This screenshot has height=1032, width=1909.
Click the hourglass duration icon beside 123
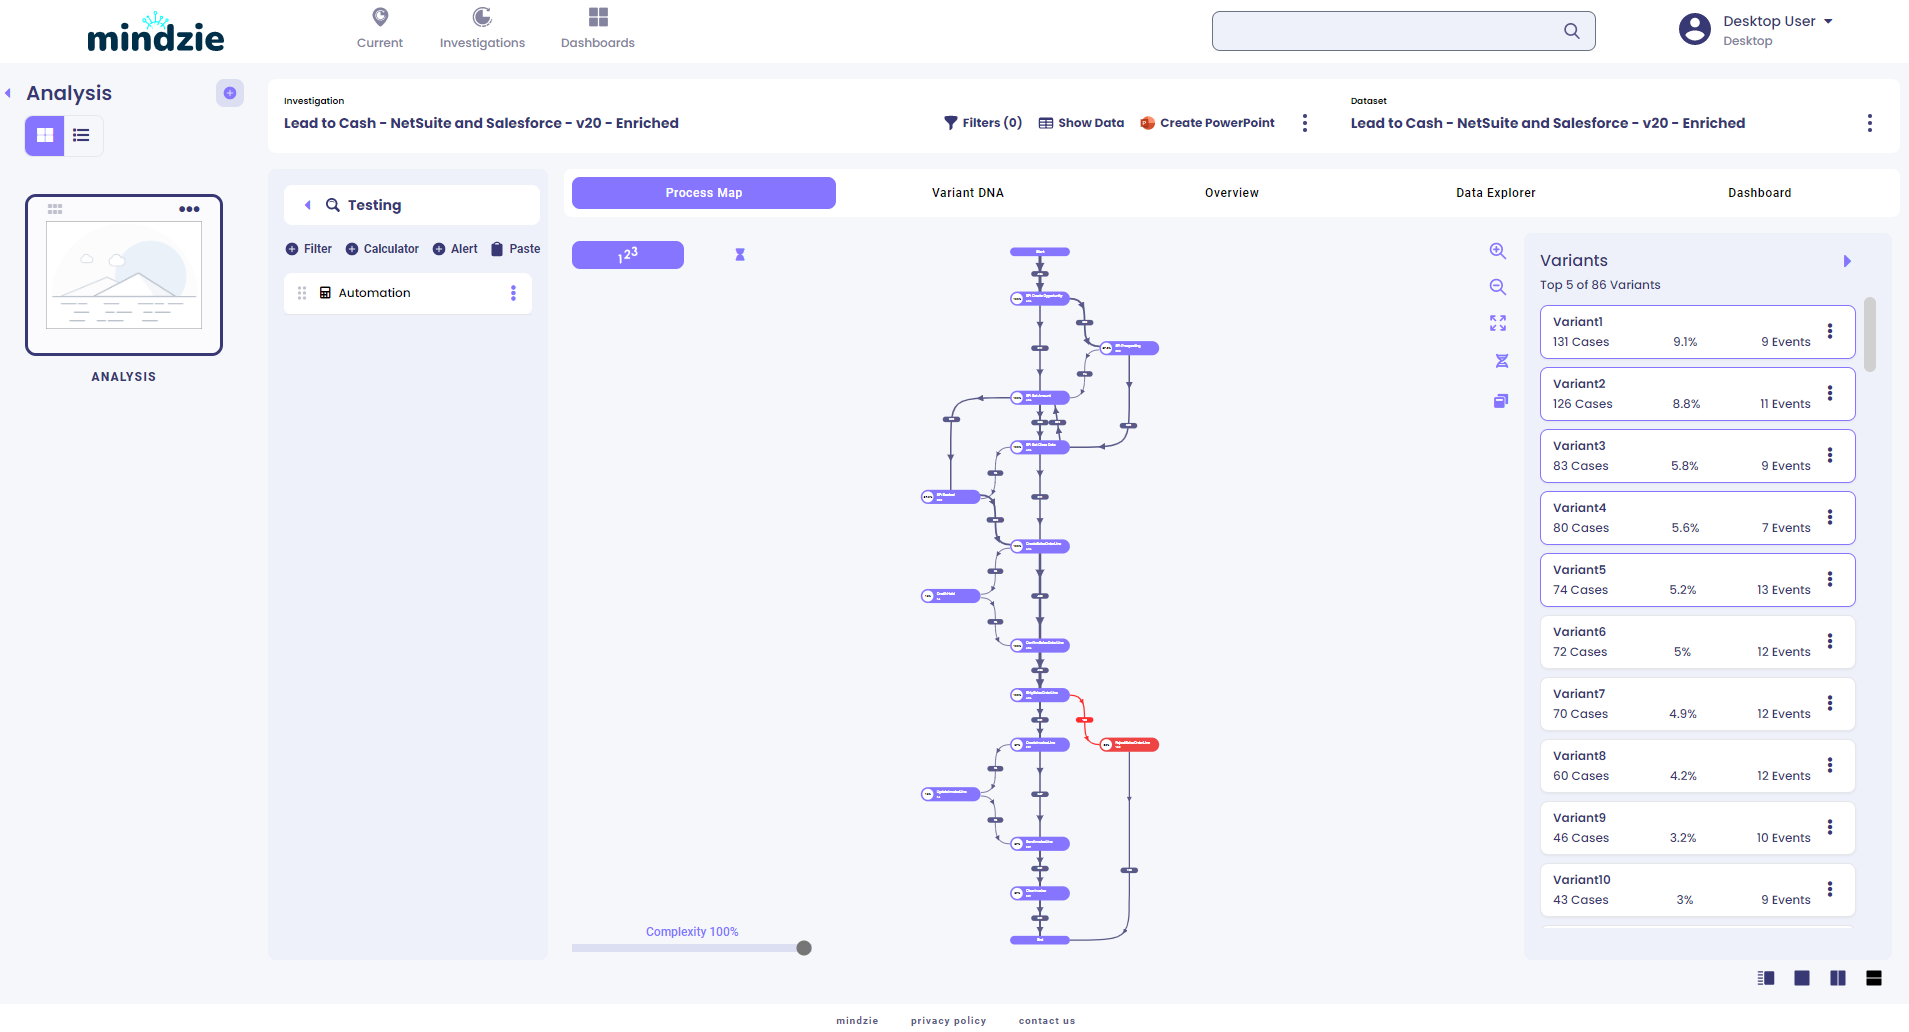click(x=740, y=255)
